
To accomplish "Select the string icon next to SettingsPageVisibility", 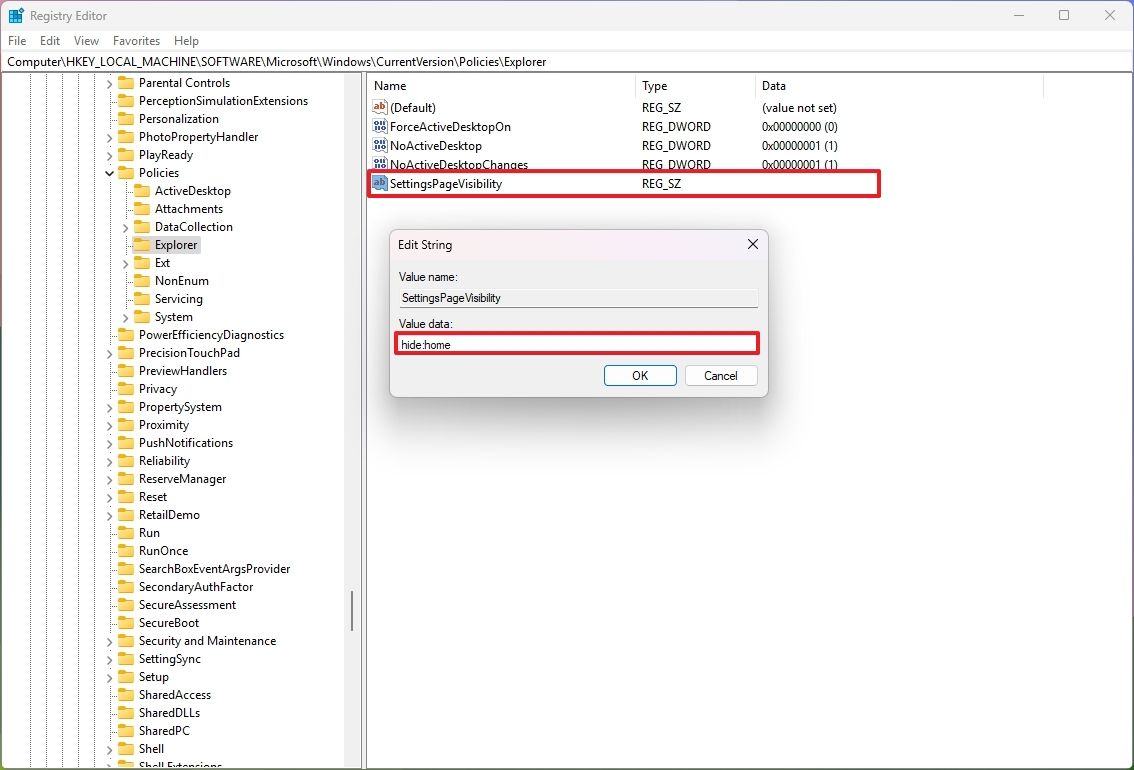I will 380,183.
